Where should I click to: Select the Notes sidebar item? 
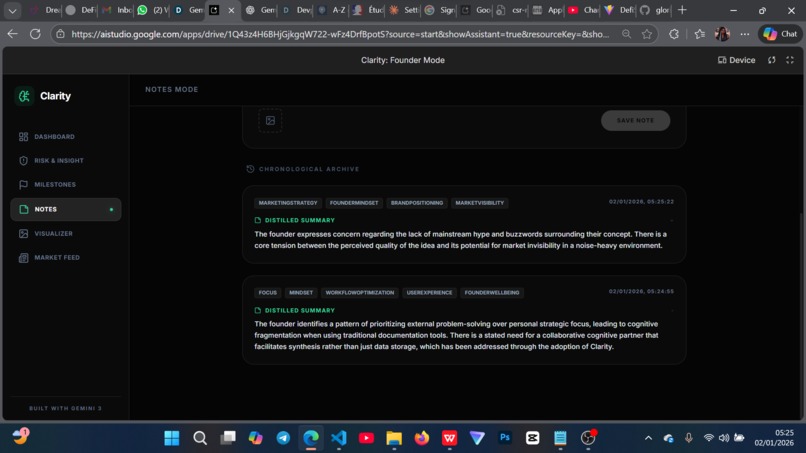66,209
